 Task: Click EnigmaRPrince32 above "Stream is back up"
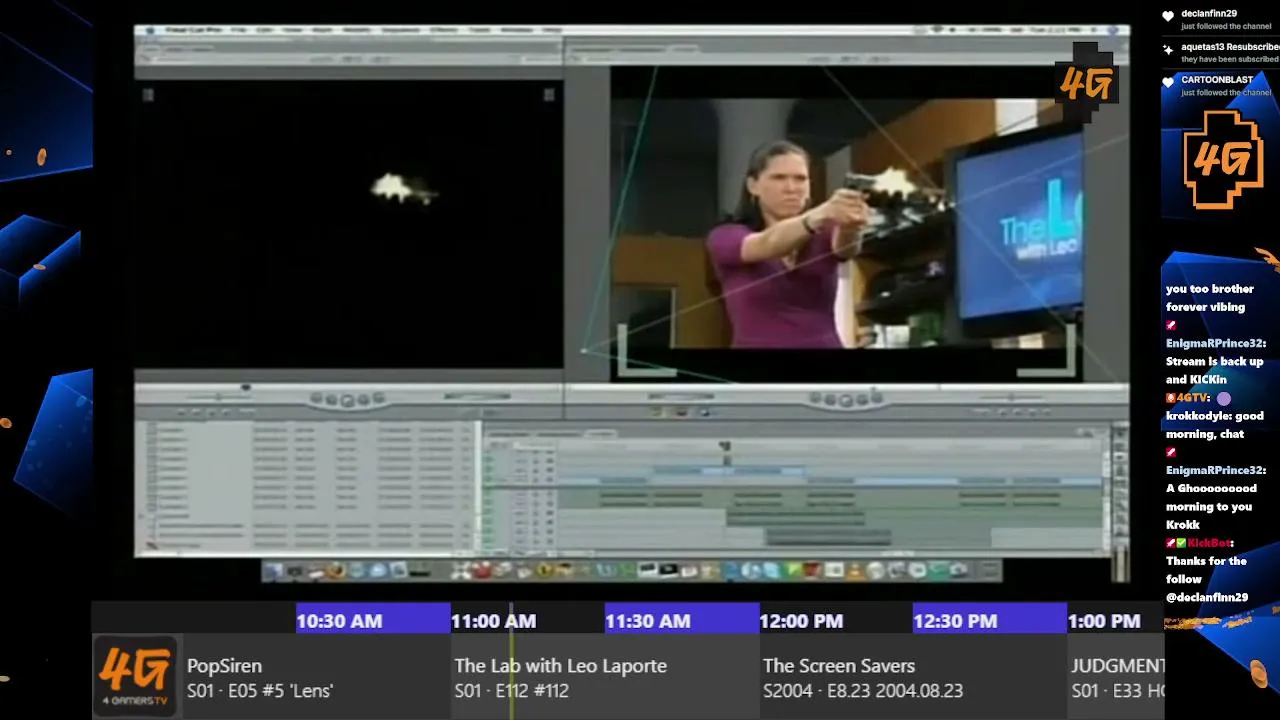tap(1216, 343)
